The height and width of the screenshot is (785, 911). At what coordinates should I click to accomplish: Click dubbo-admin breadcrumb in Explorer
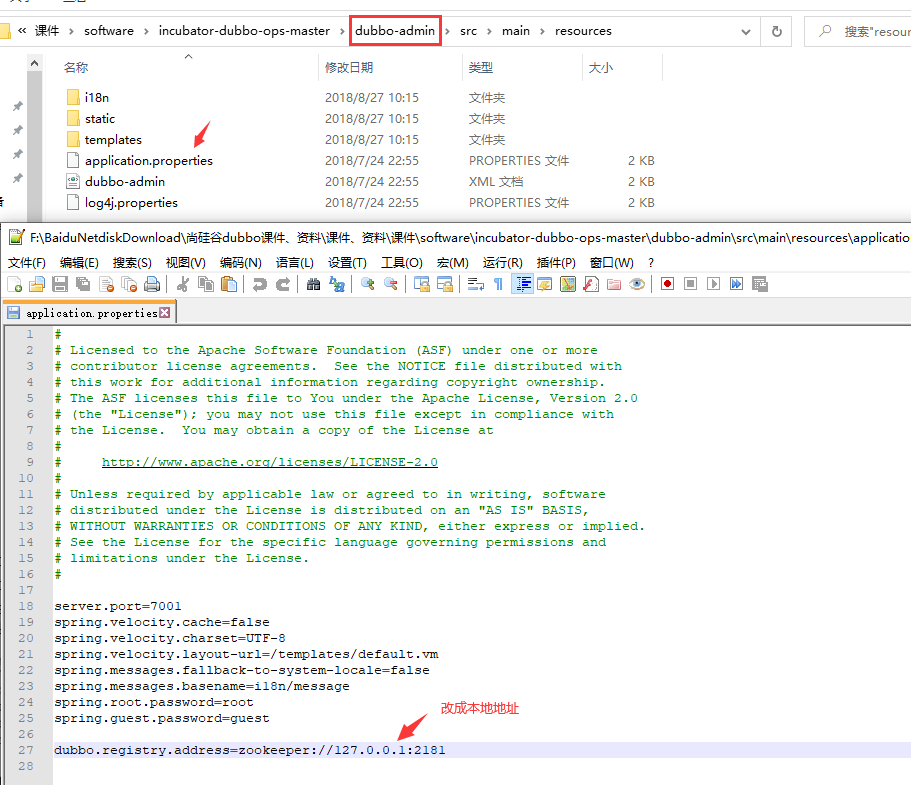(x=395, y=31)
